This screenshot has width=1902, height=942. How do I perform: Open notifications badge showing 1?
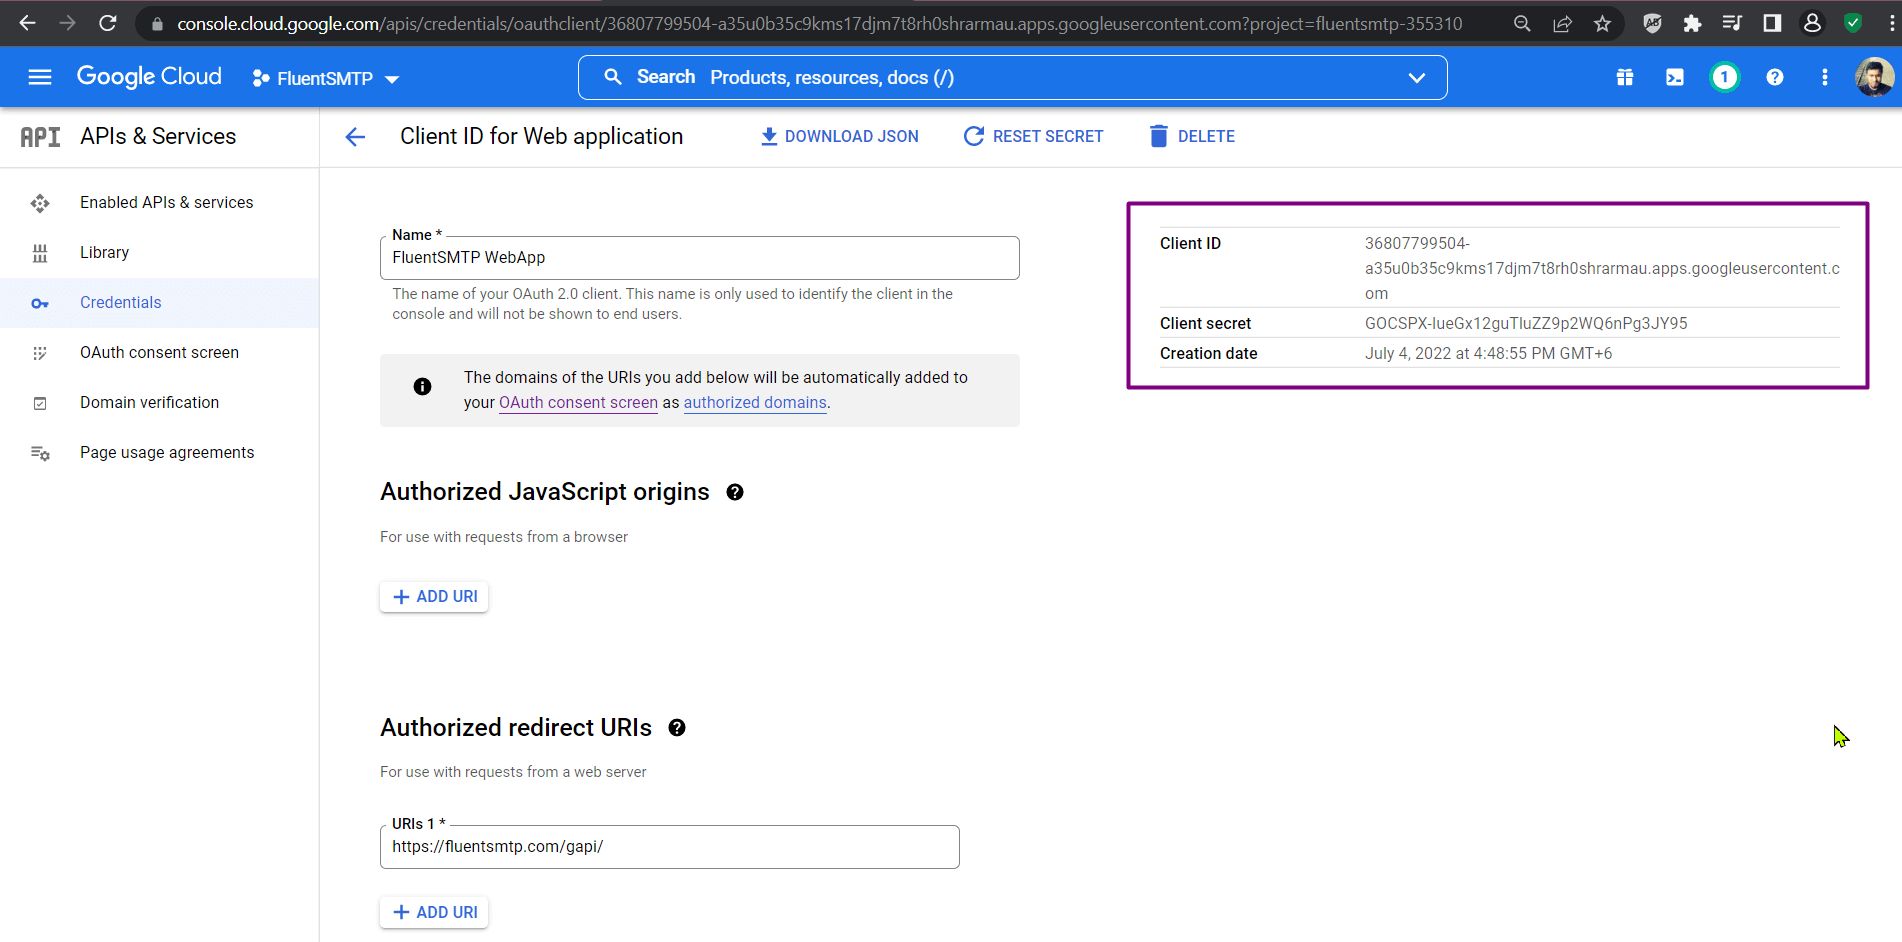tap(1725, 77)
